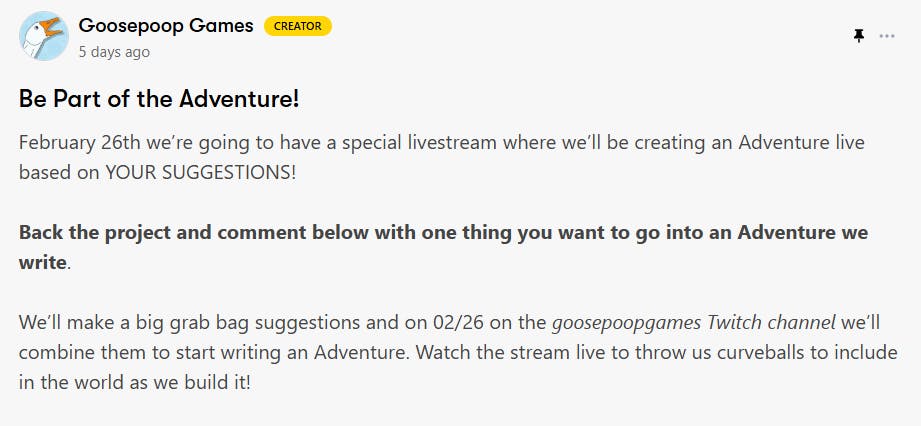Click the yellow CREATOR badge
Screen dimensions: 921x426
click(298, 27)
